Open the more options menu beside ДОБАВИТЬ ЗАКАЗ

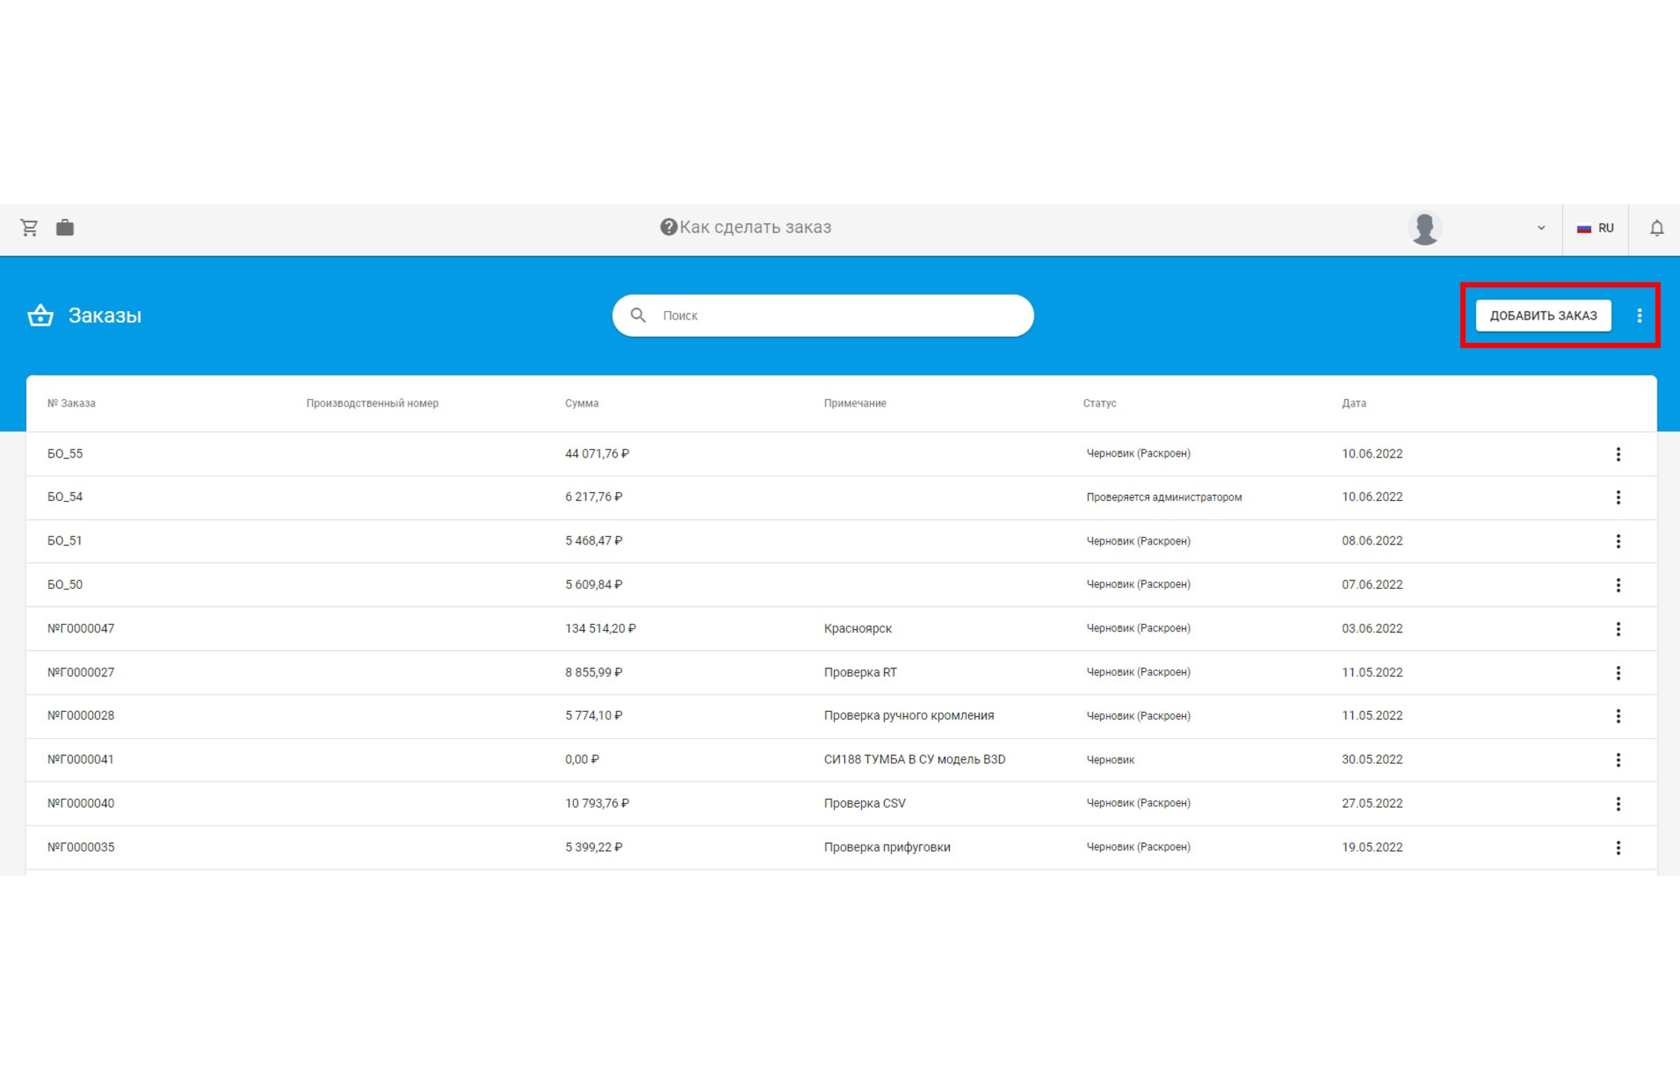tap(1639, 315)
